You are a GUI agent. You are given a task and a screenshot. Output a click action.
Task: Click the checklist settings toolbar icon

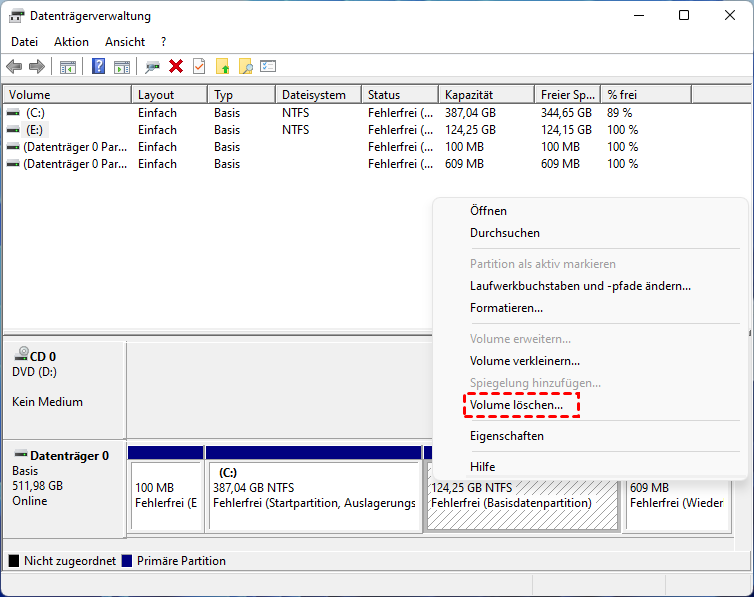(268, 66)
